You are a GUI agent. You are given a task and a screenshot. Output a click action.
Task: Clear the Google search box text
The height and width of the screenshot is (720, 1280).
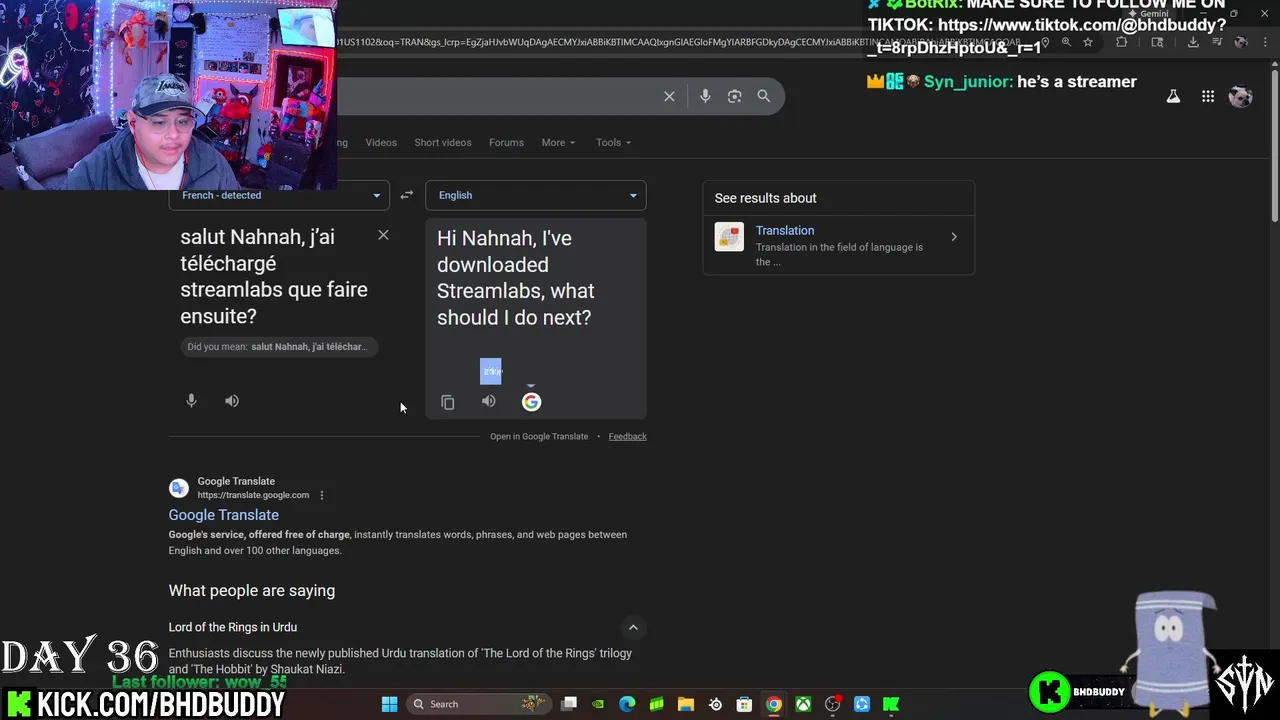click(x=669, y=96)
